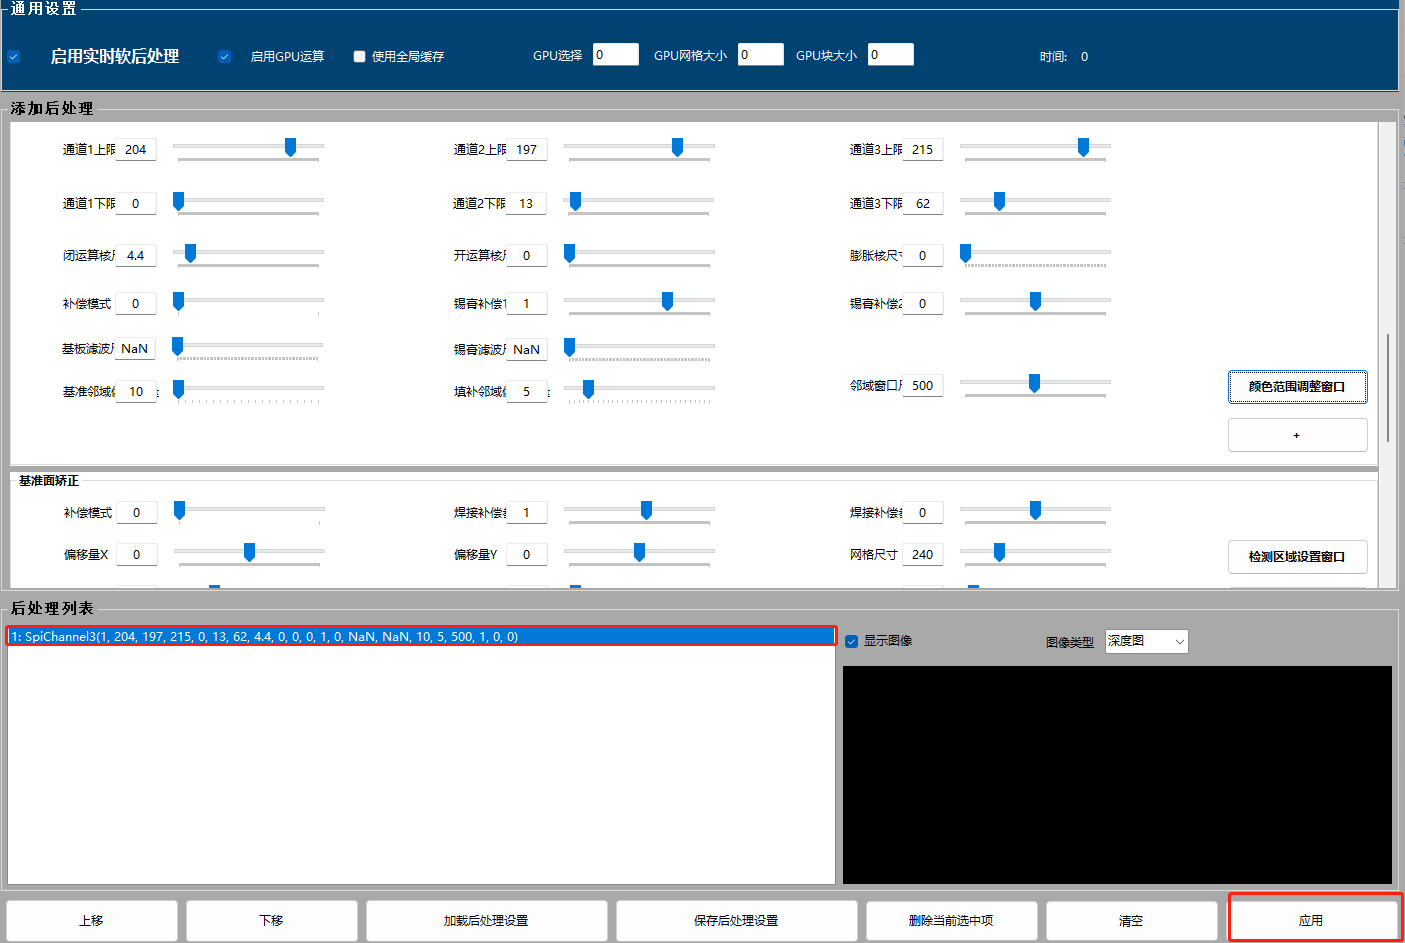
Task: Click the 偏移量X value box
Action: point(137,555)
